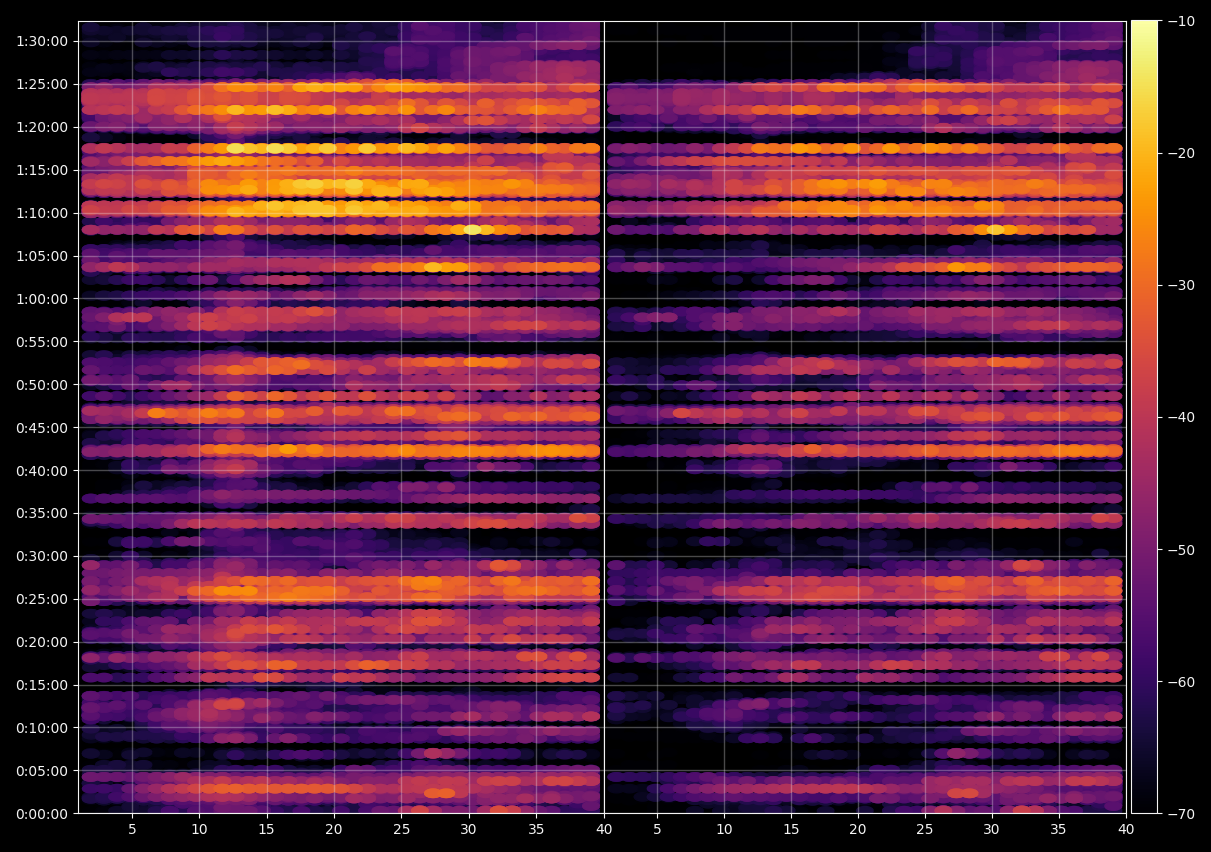This screenshot has width=1211, height=852.
Task: Click x-axis label 5 under left heatmap
Action: coord(132,829)
